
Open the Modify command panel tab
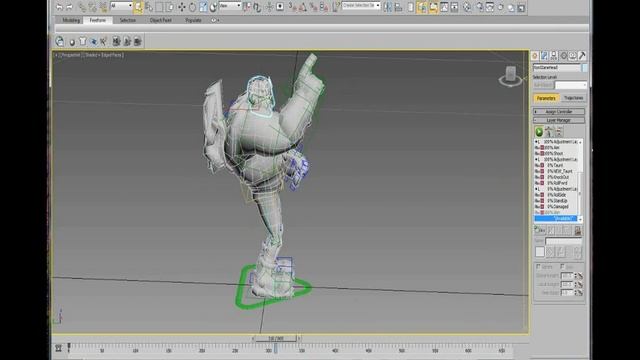[x=544, y=56]
